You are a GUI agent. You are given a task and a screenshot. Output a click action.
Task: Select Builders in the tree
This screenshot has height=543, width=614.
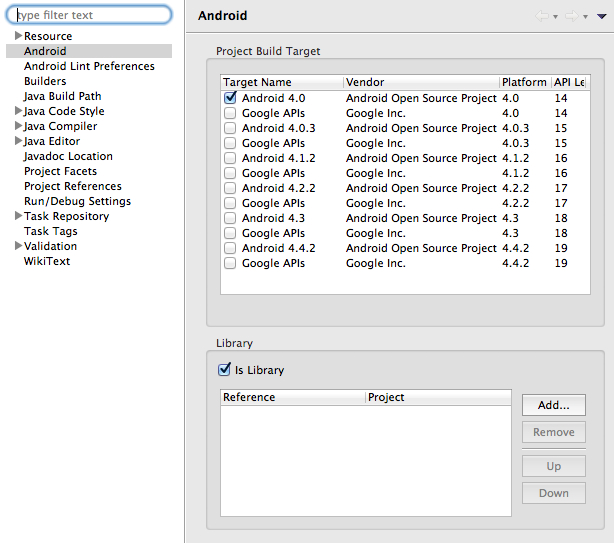click(x=45, y=81)
